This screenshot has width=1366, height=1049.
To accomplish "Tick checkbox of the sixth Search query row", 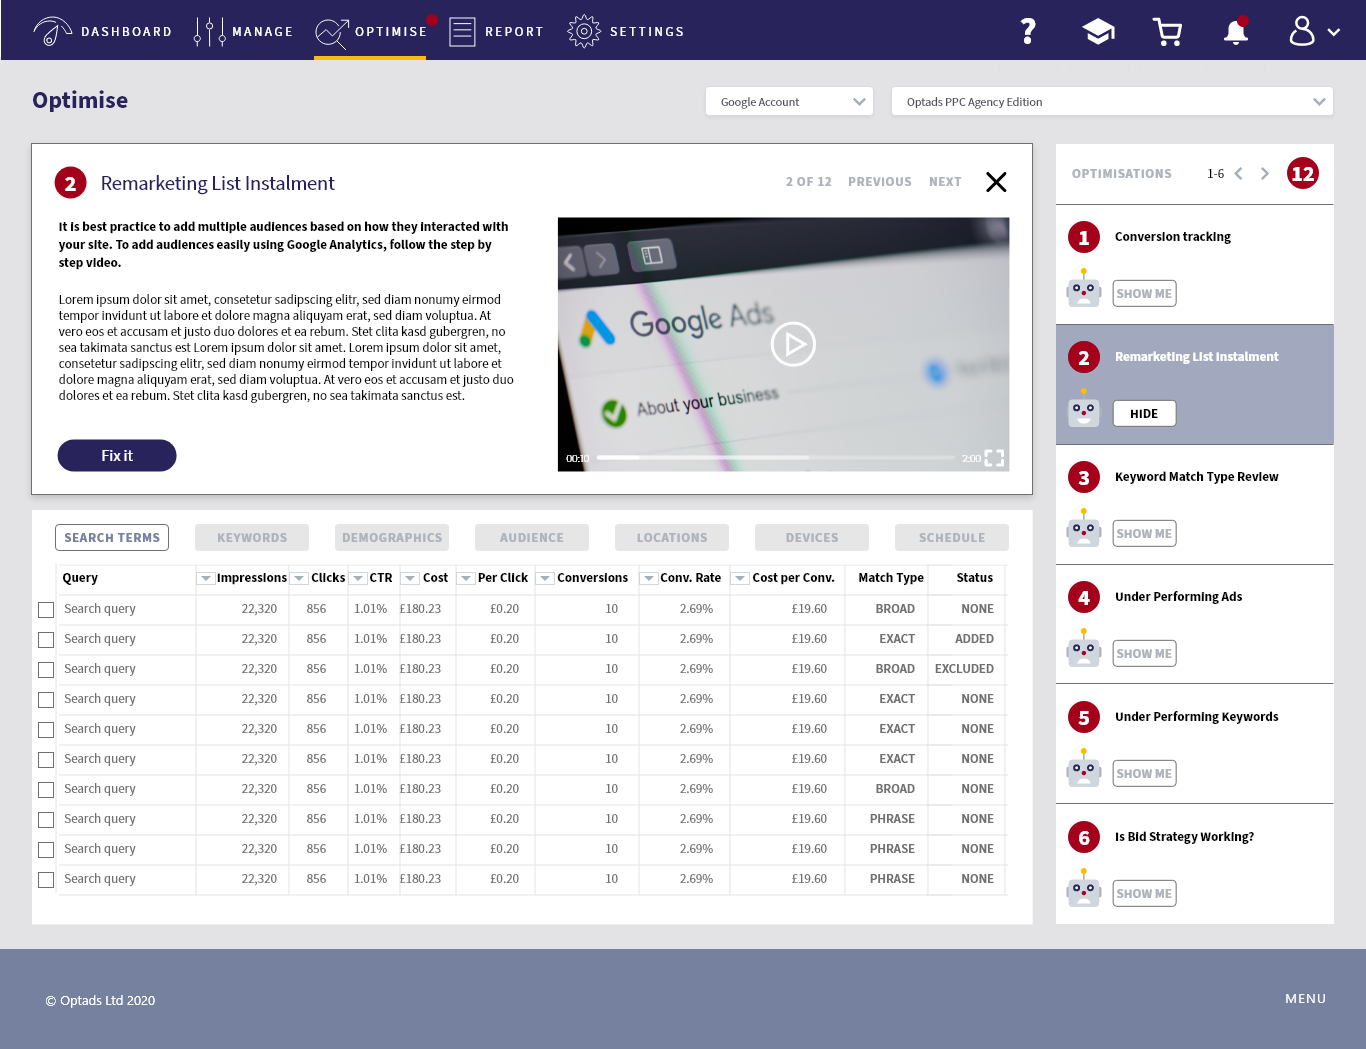I will pyautogui.click(x=46, y=760).
